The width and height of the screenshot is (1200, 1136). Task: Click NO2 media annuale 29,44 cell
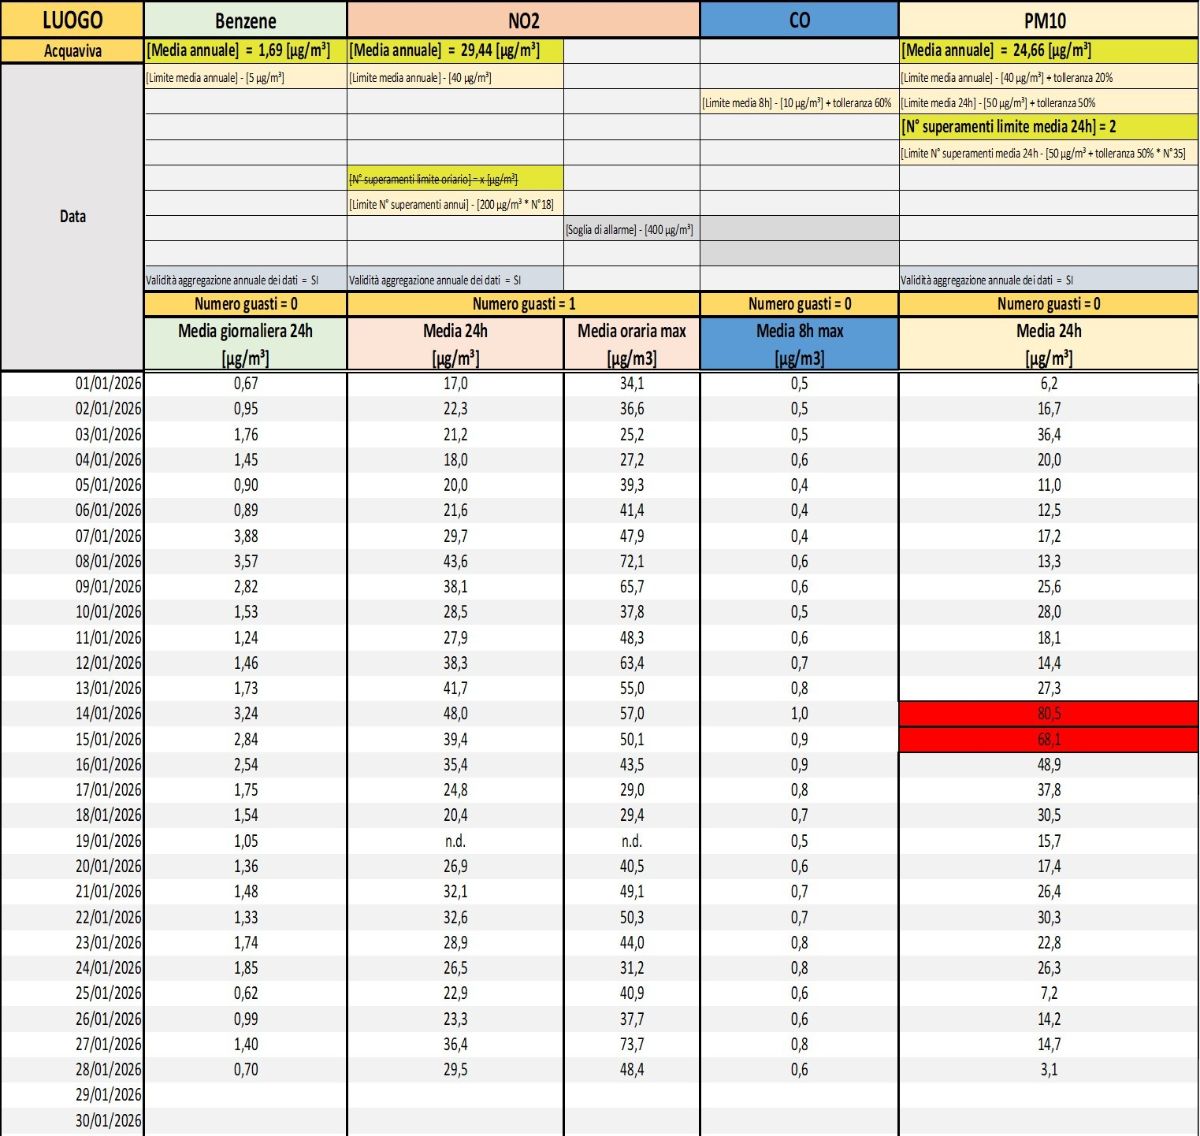click(455, 51)
